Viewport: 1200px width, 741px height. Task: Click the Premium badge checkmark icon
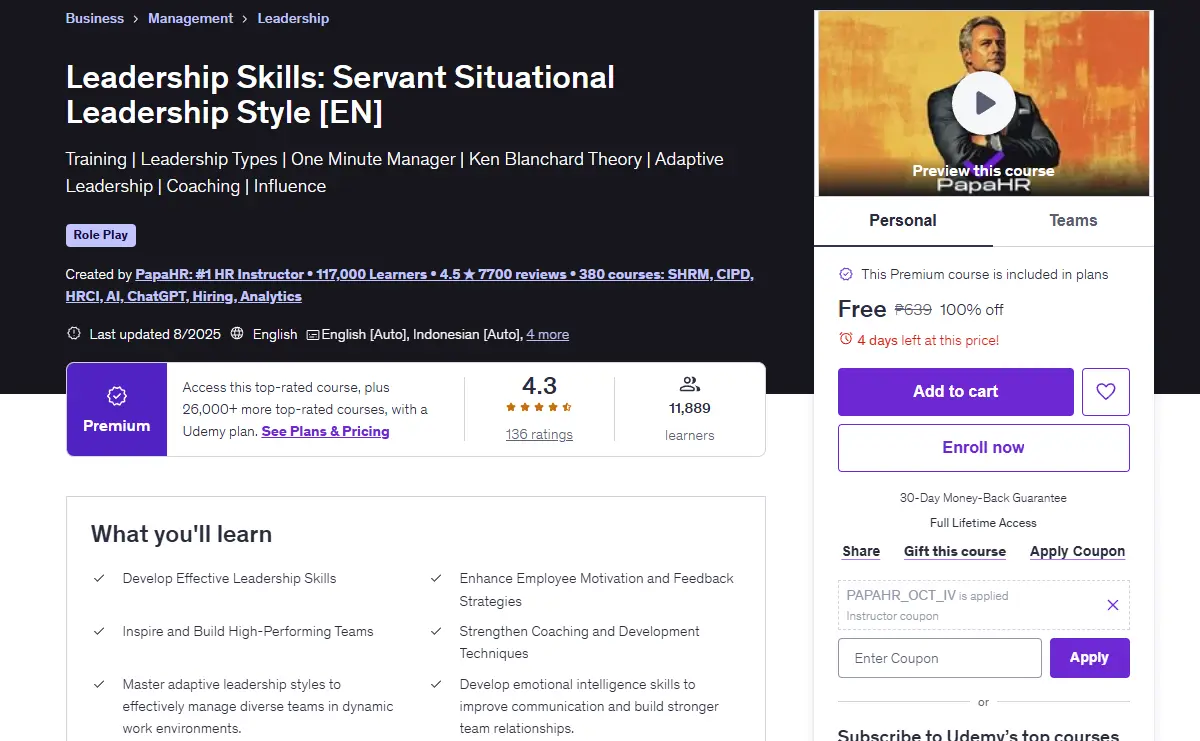click(x=117, y=396)
